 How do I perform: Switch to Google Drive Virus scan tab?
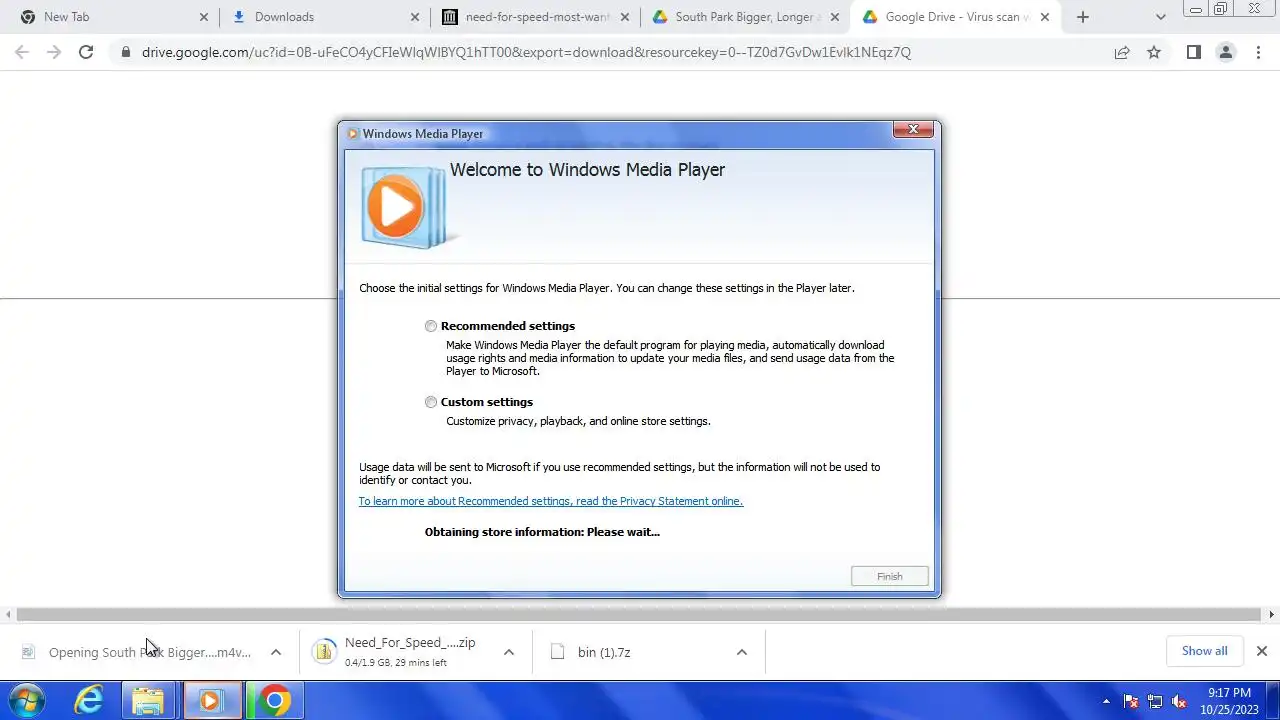(x=955, y=17)
